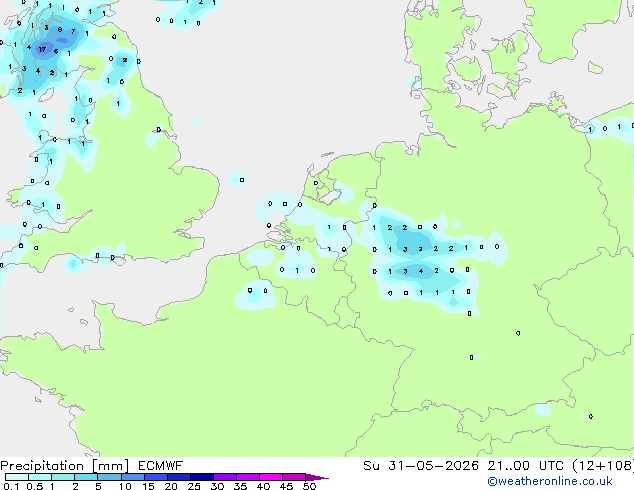This screenshot has width=634, height=490.
Task: Click the "ECMWF" model label
Action: click(161, 466)
